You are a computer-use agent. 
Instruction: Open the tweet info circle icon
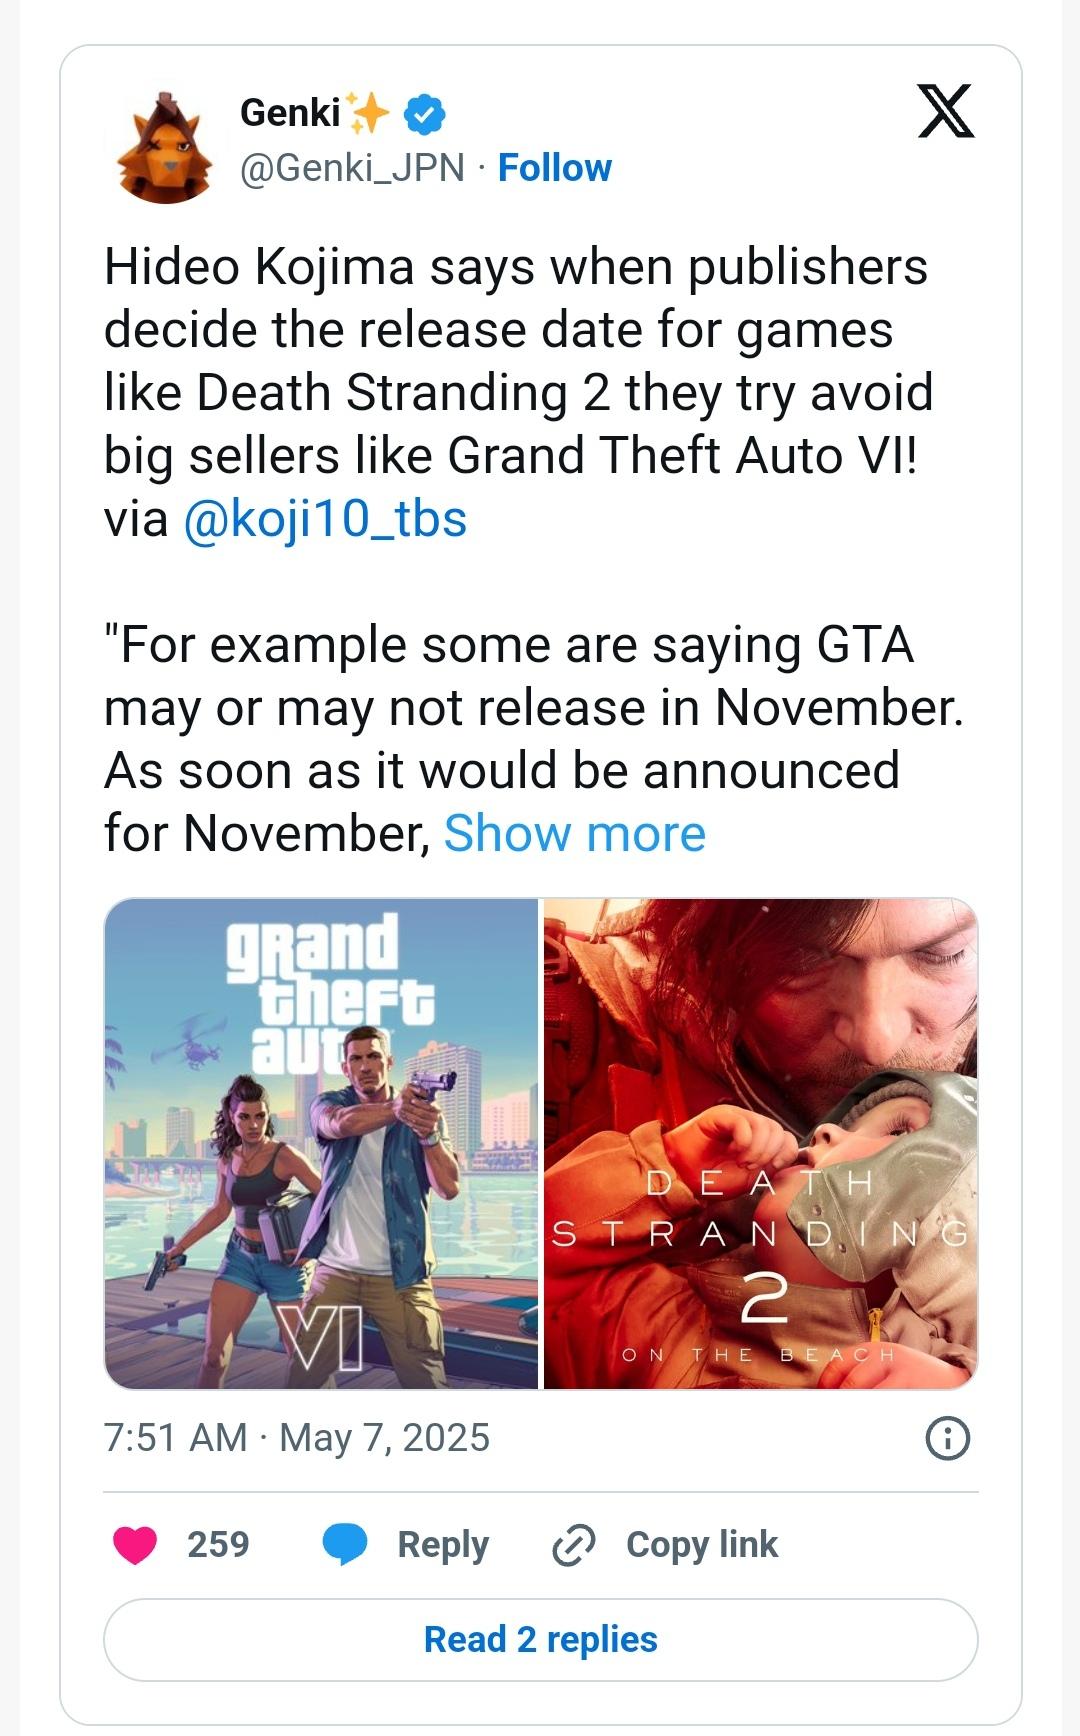[947, 1439]
